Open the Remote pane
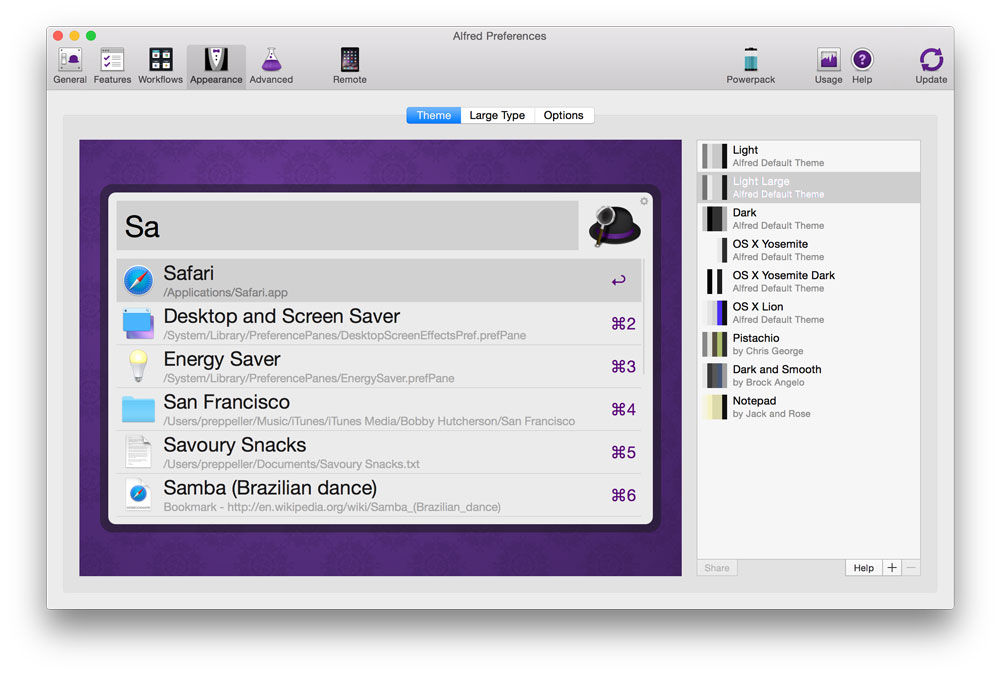The width and height of the screenshot is (1000, 675). 349,66
